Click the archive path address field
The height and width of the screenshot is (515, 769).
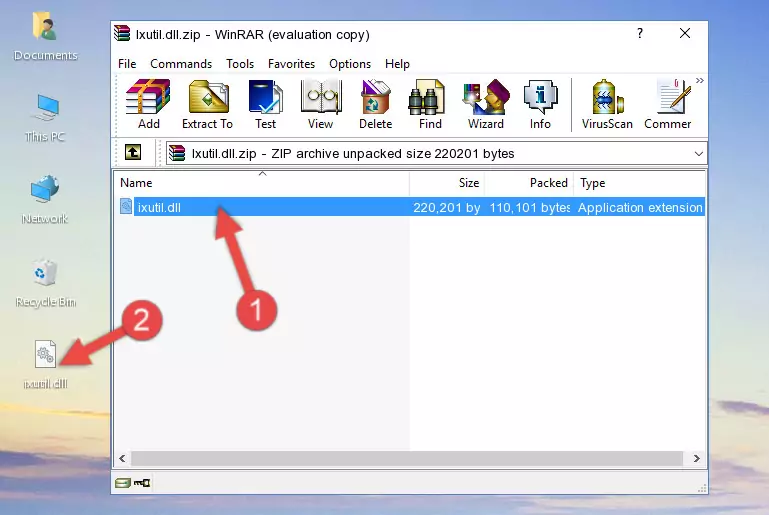click(x=436, y=154)
